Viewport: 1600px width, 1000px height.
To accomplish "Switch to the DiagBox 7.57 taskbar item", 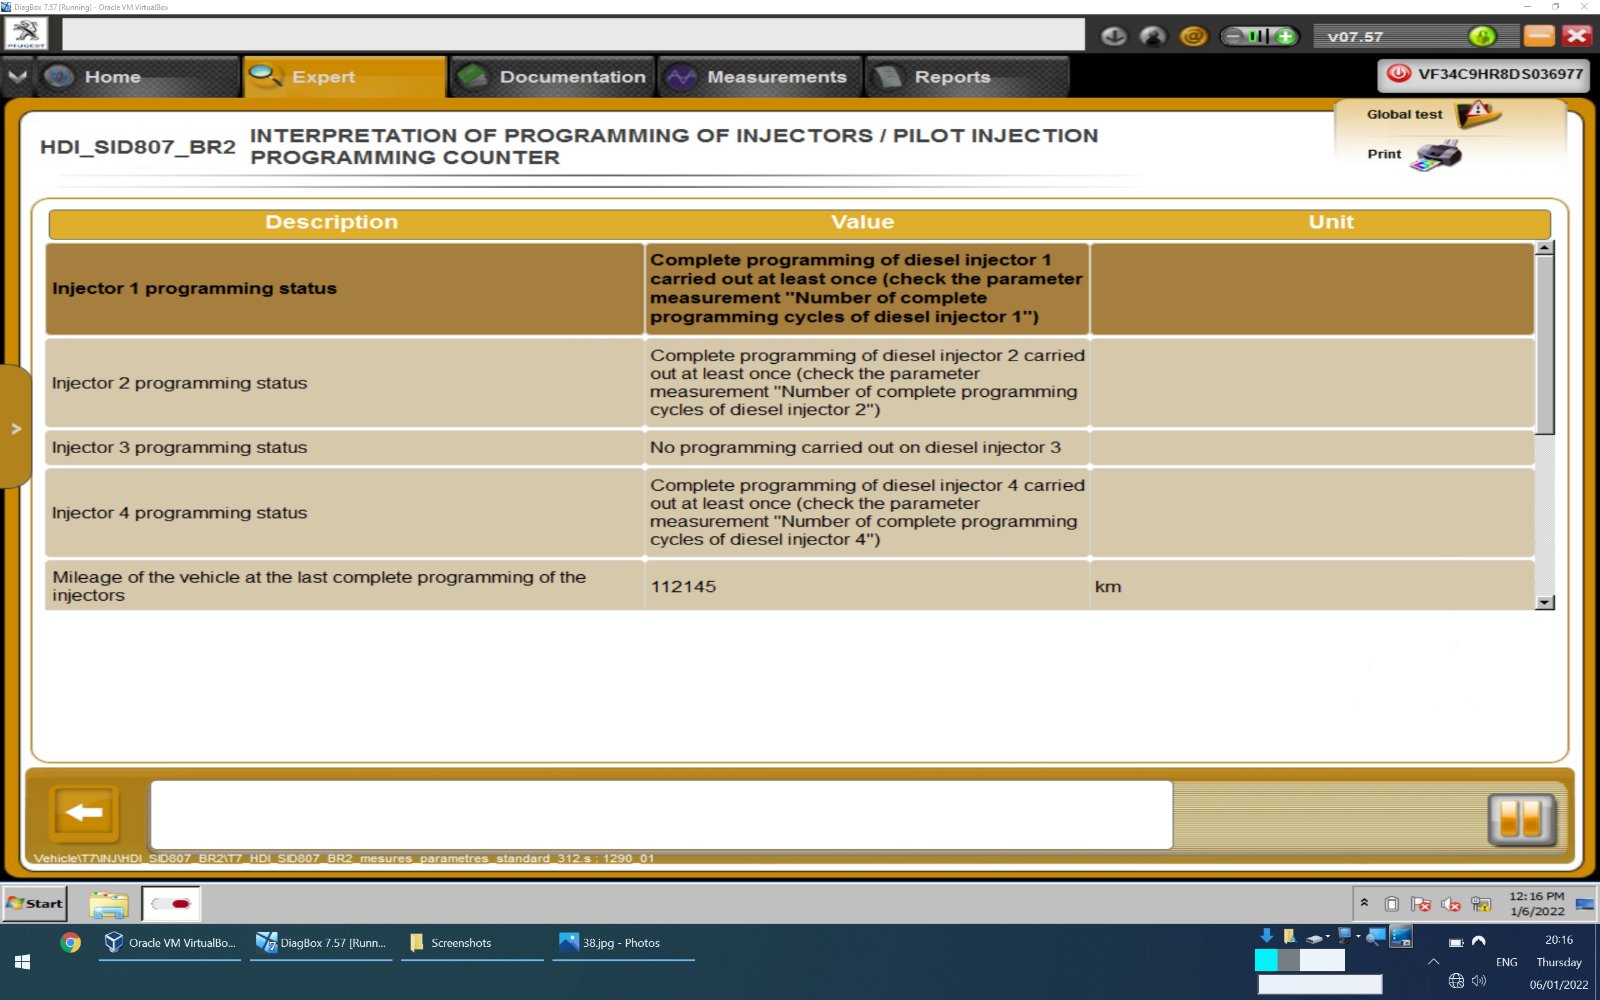I will click(x=321, y=943).
